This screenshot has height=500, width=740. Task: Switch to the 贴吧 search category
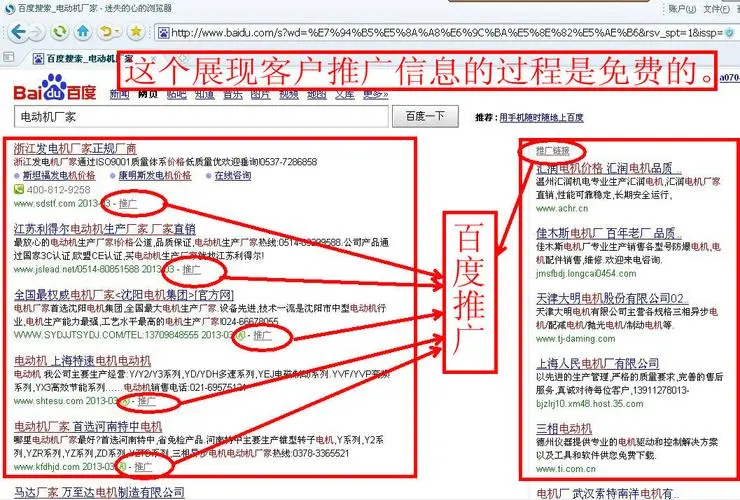click(176, 94)
